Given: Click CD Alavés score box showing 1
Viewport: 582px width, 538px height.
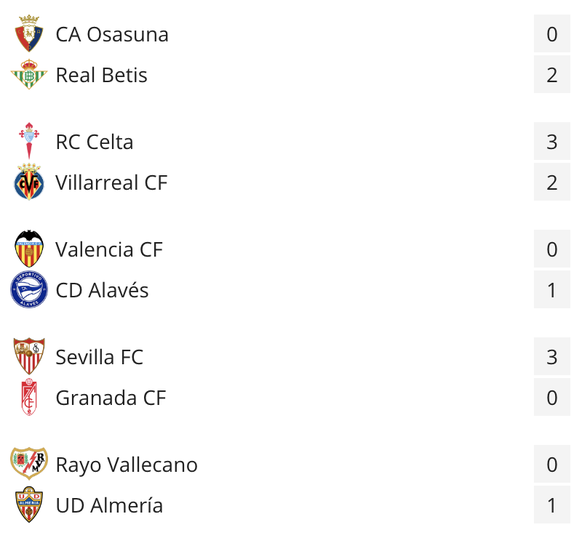Looking at the screenshot, I should click(x=552, y=290).
